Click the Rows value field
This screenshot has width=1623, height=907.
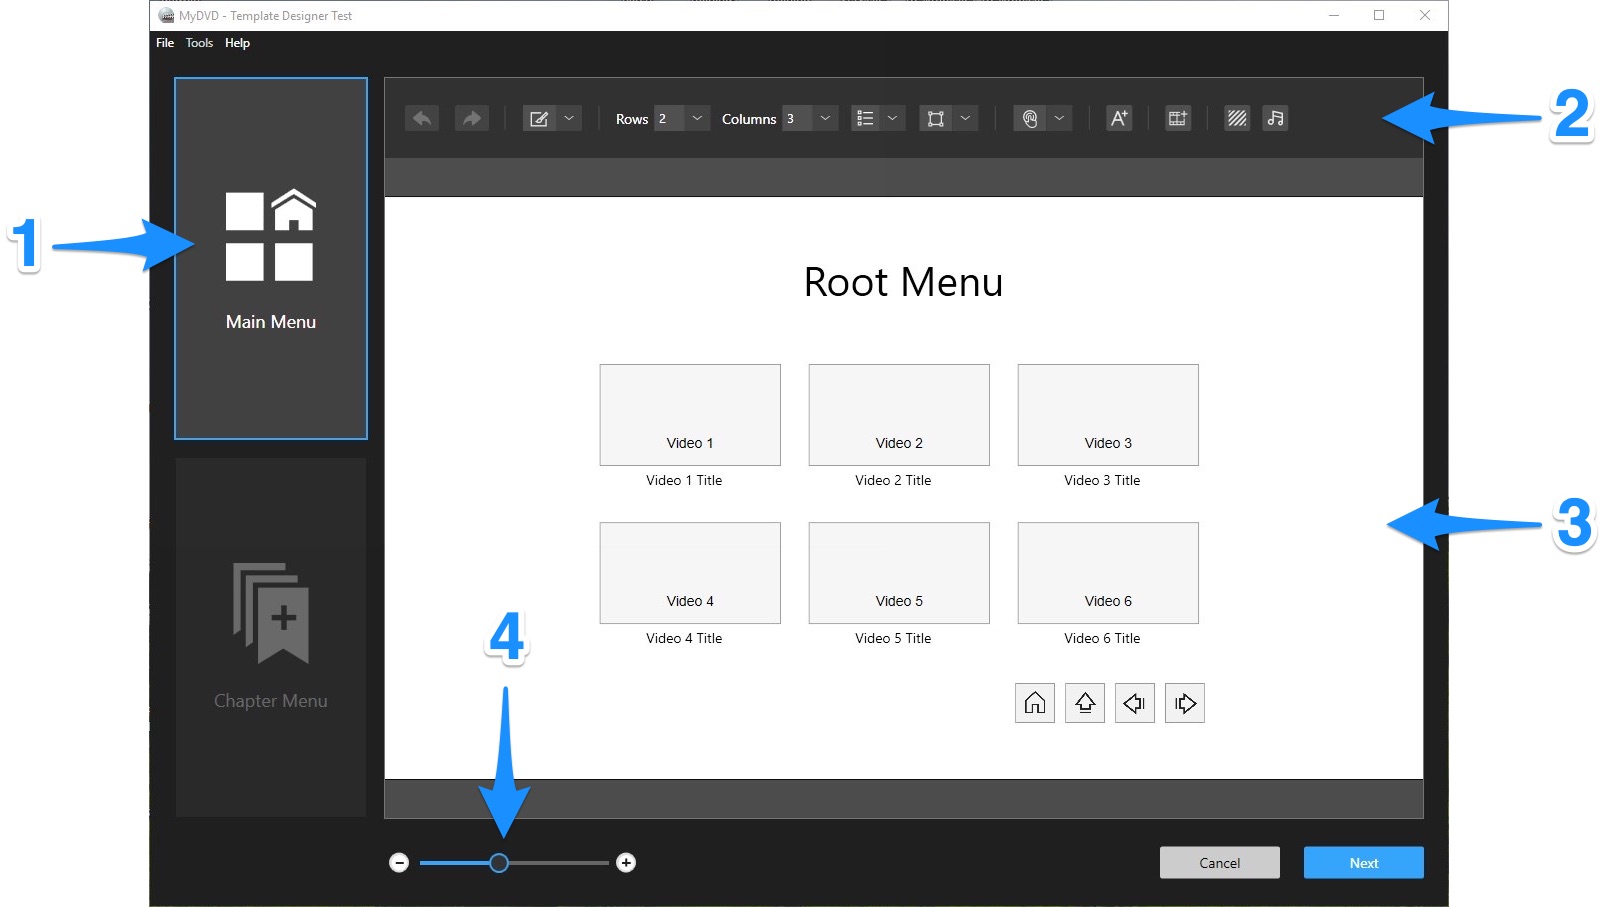click(669, 118)
